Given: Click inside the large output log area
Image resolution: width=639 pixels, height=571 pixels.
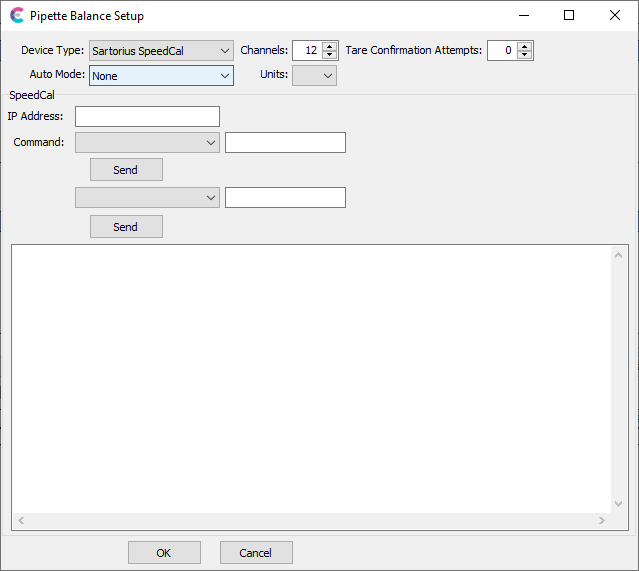Looking at the screenshot, I should 310,378.
